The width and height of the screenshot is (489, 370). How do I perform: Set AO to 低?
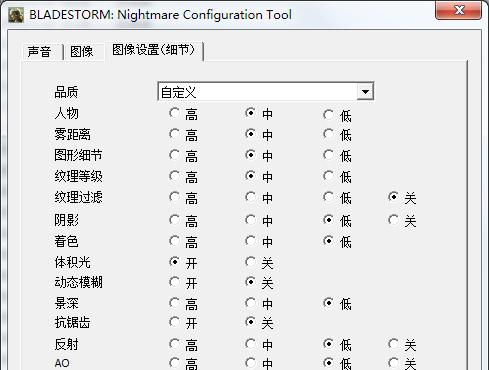pos(328,363)
